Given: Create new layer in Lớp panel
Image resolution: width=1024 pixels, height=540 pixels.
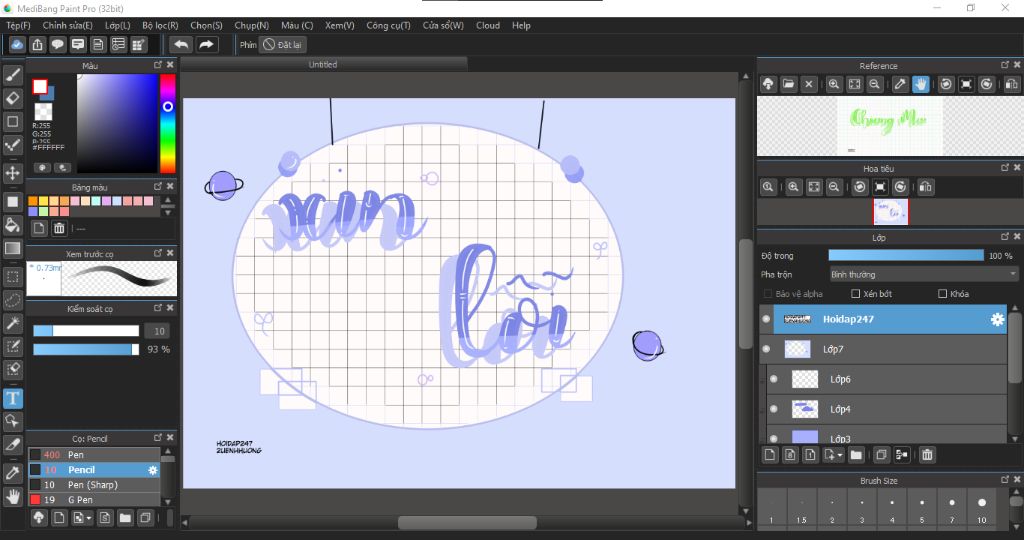Looking at the screenshot, I should click(770, 454).
